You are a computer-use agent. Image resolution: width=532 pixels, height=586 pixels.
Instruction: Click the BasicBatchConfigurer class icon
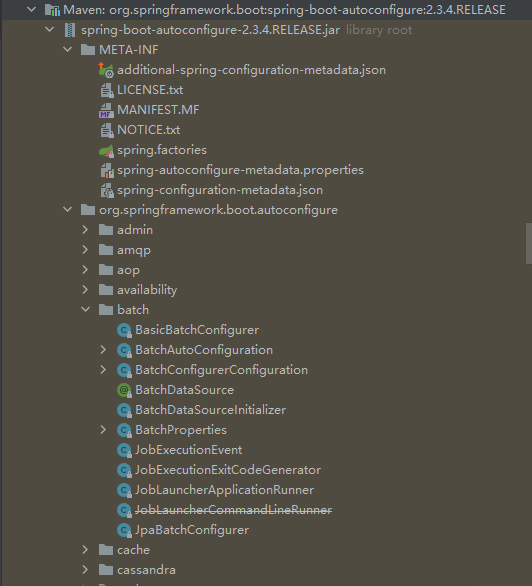[x=124, y=330]
